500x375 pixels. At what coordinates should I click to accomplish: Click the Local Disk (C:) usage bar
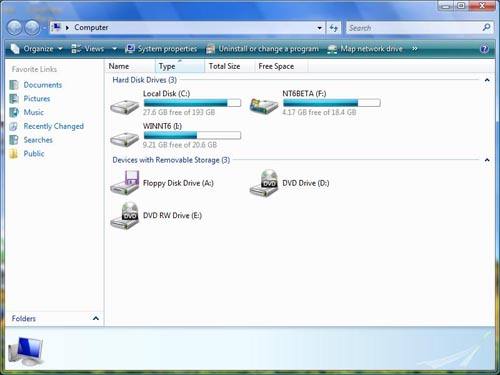pyautogui.click(x=192, y=103)
